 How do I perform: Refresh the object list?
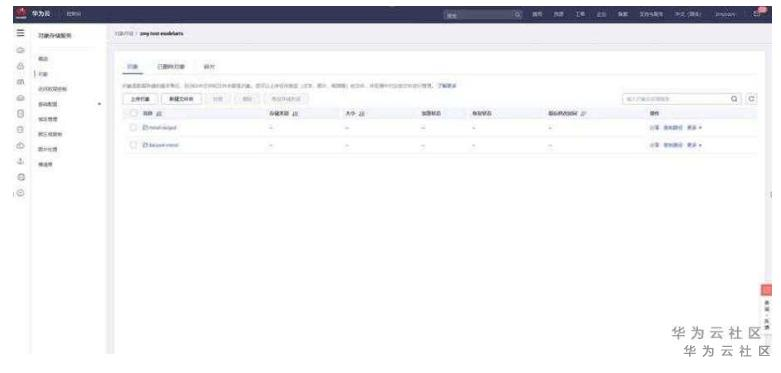(752, 99)
